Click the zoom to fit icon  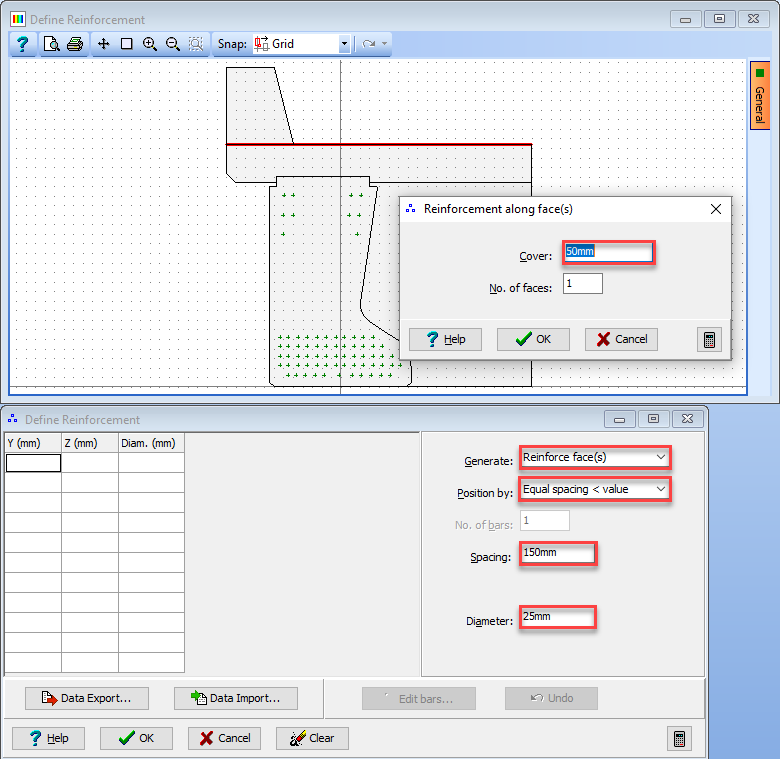point(196,44)
